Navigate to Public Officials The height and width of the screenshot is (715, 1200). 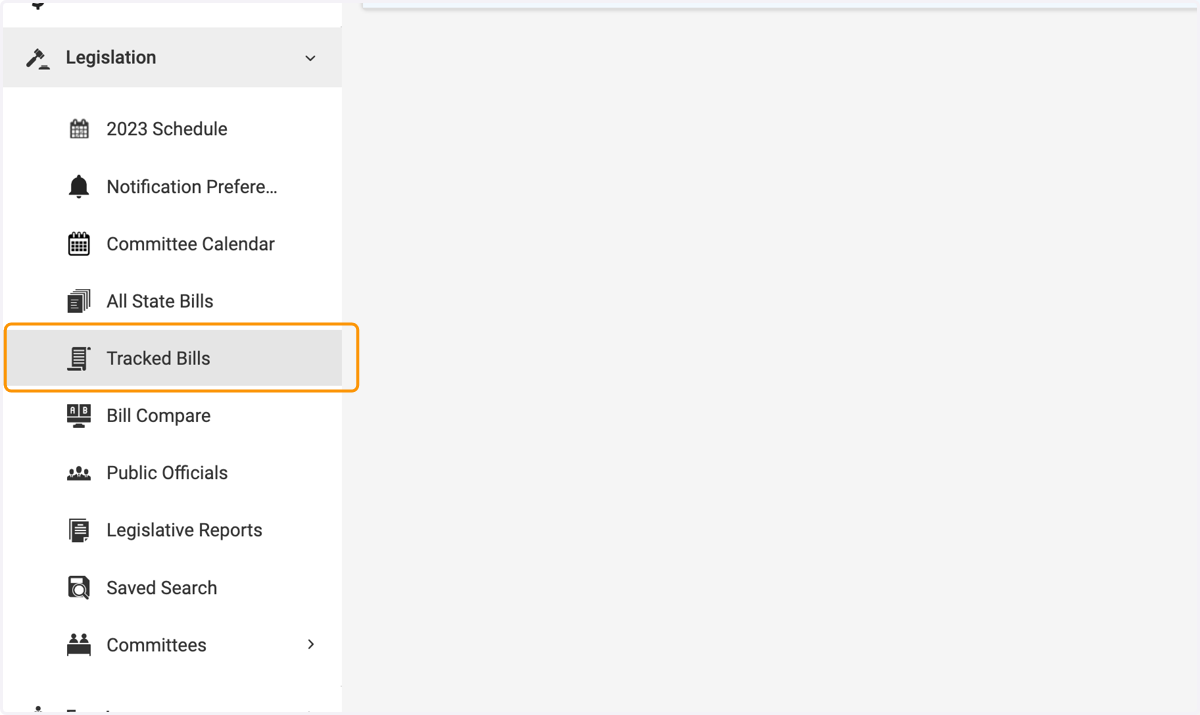pyautogui.click(x=167, y=473)
